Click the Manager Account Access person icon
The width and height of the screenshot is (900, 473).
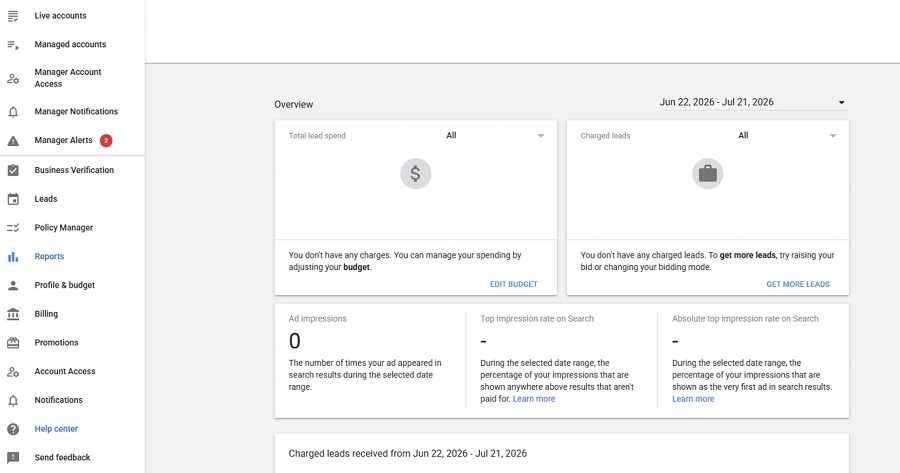pyautogui.click(x=13, y=79)
